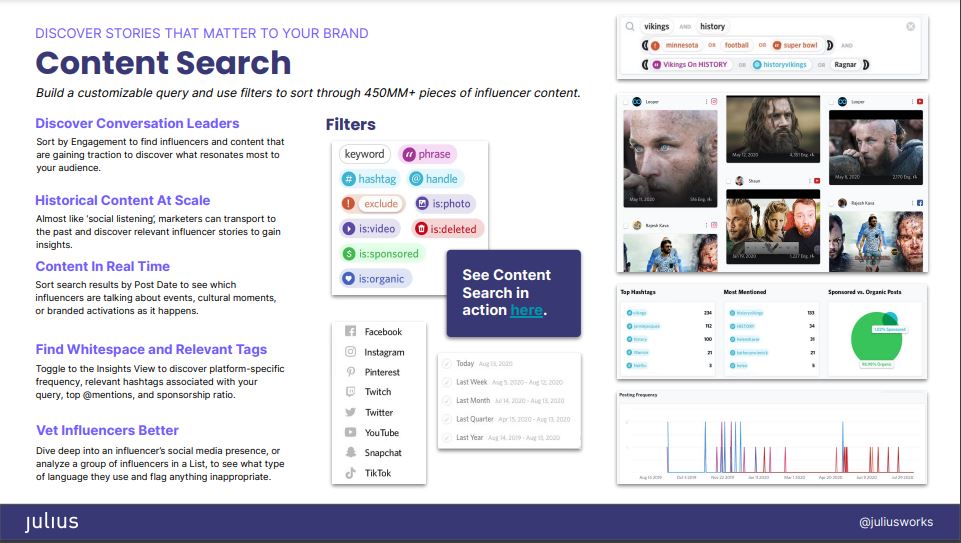Viewport: 961px width, 543px height.
Task: Tick the checkbox on Leeper's YouTube post
Action: point(832,102)
